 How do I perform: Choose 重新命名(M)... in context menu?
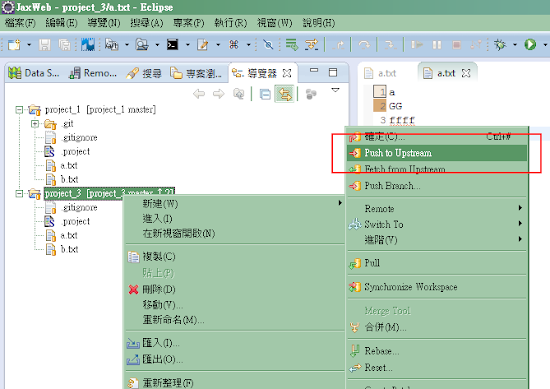[235, 320]
